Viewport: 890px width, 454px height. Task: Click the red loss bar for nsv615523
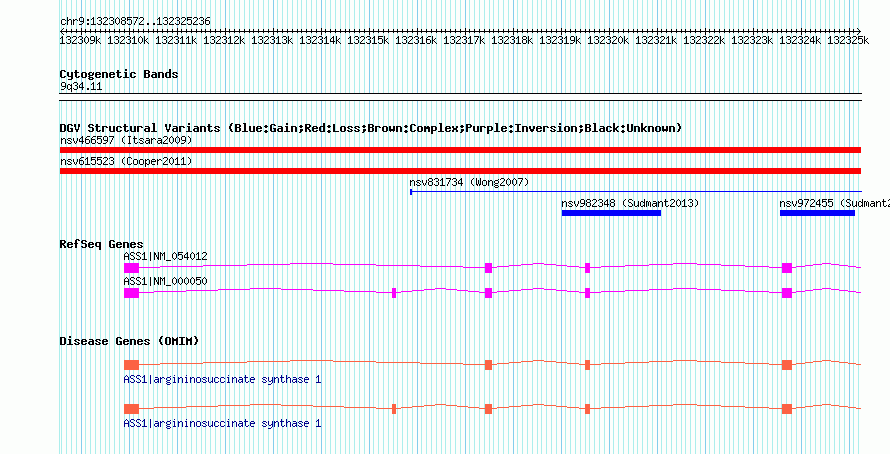460,171
